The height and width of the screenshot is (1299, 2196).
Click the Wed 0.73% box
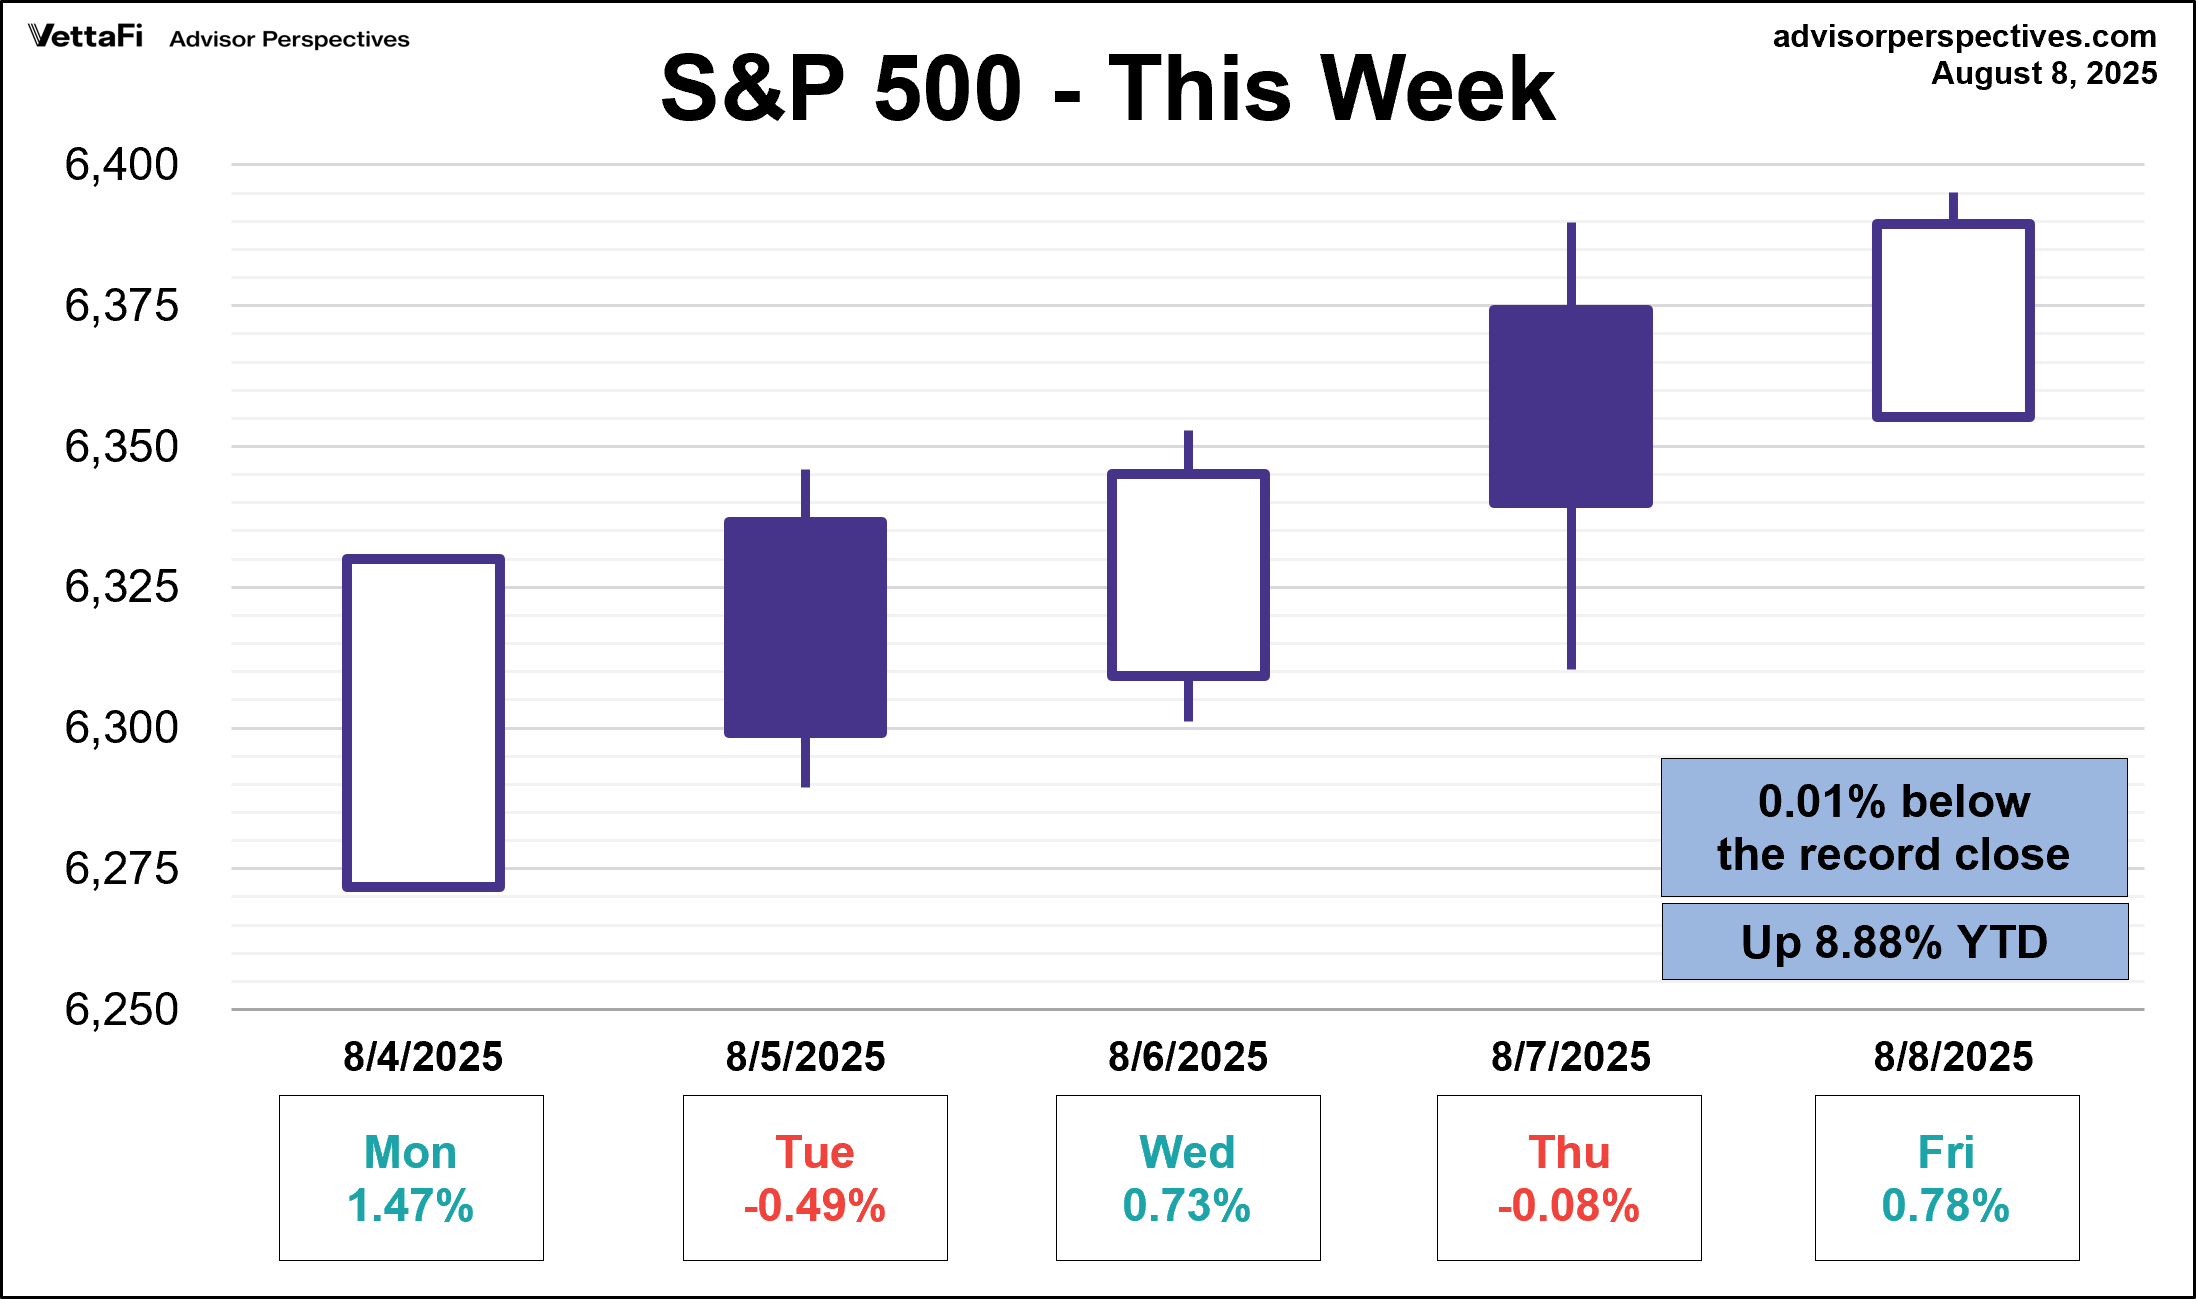click(1188, 1178)
